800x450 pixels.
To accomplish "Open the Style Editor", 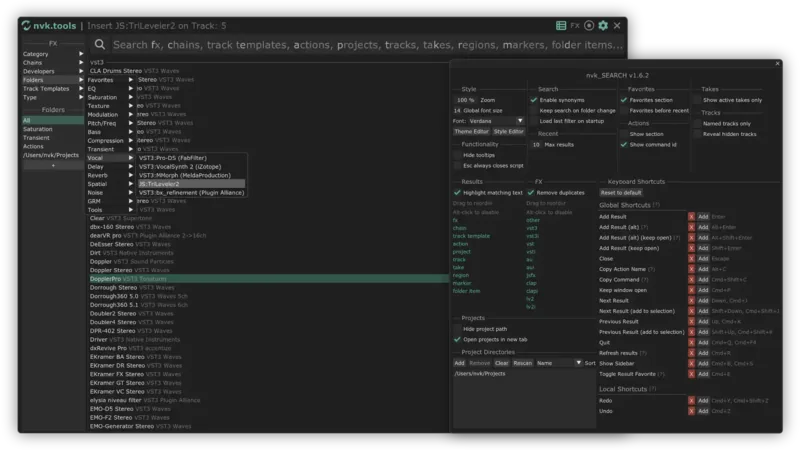I will (x=509, y=132).
